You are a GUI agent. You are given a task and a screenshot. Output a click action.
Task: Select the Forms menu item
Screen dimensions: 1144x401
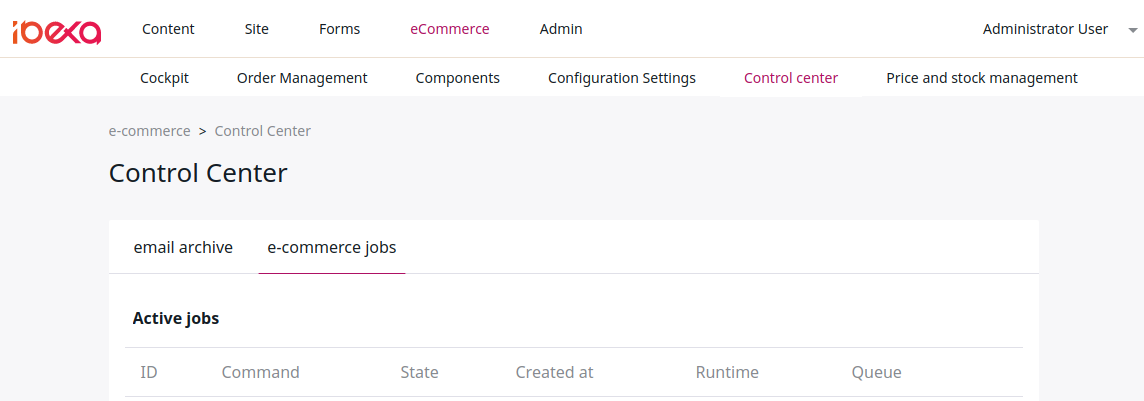point(339,29)
